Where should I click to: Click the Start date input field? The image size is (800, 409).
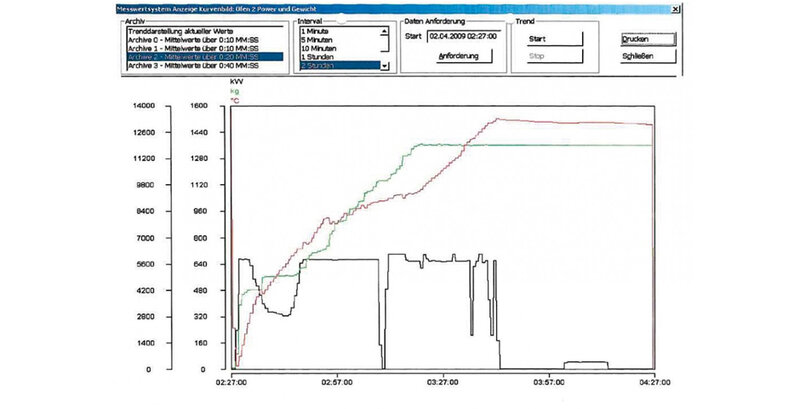click(x=459, y=37)
